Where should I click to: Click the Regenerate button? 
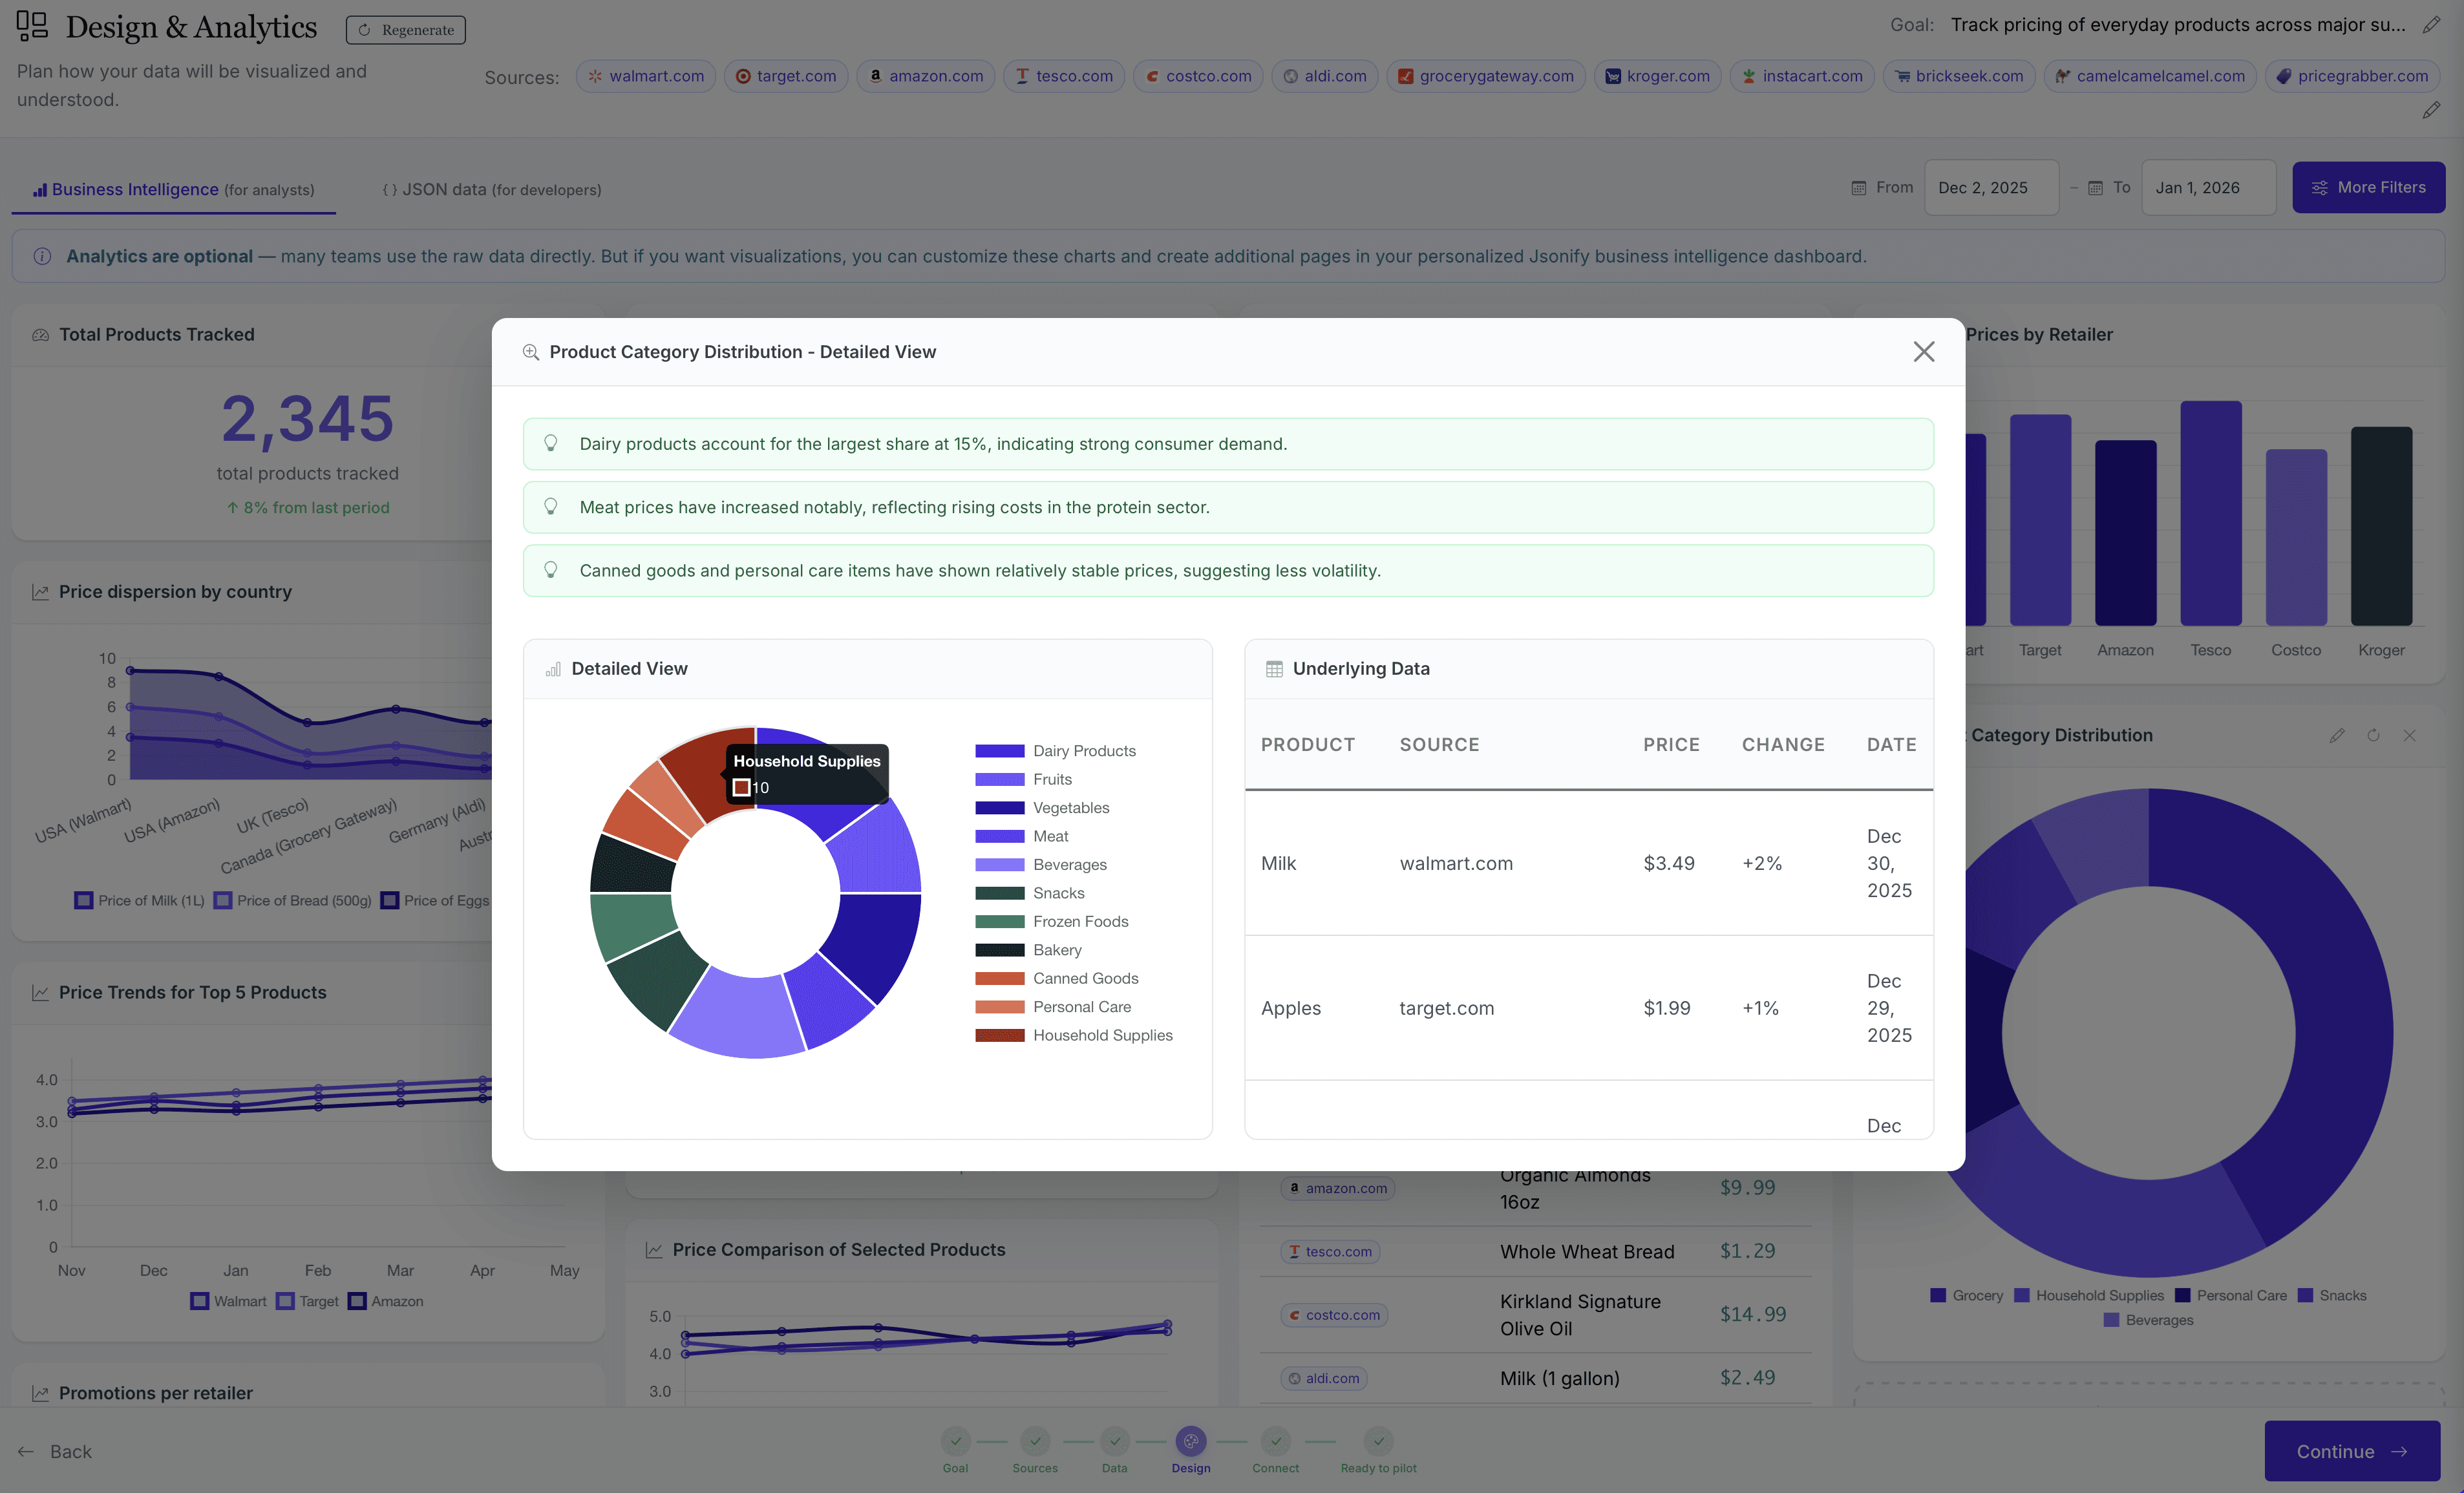click(x=406, y=30)
